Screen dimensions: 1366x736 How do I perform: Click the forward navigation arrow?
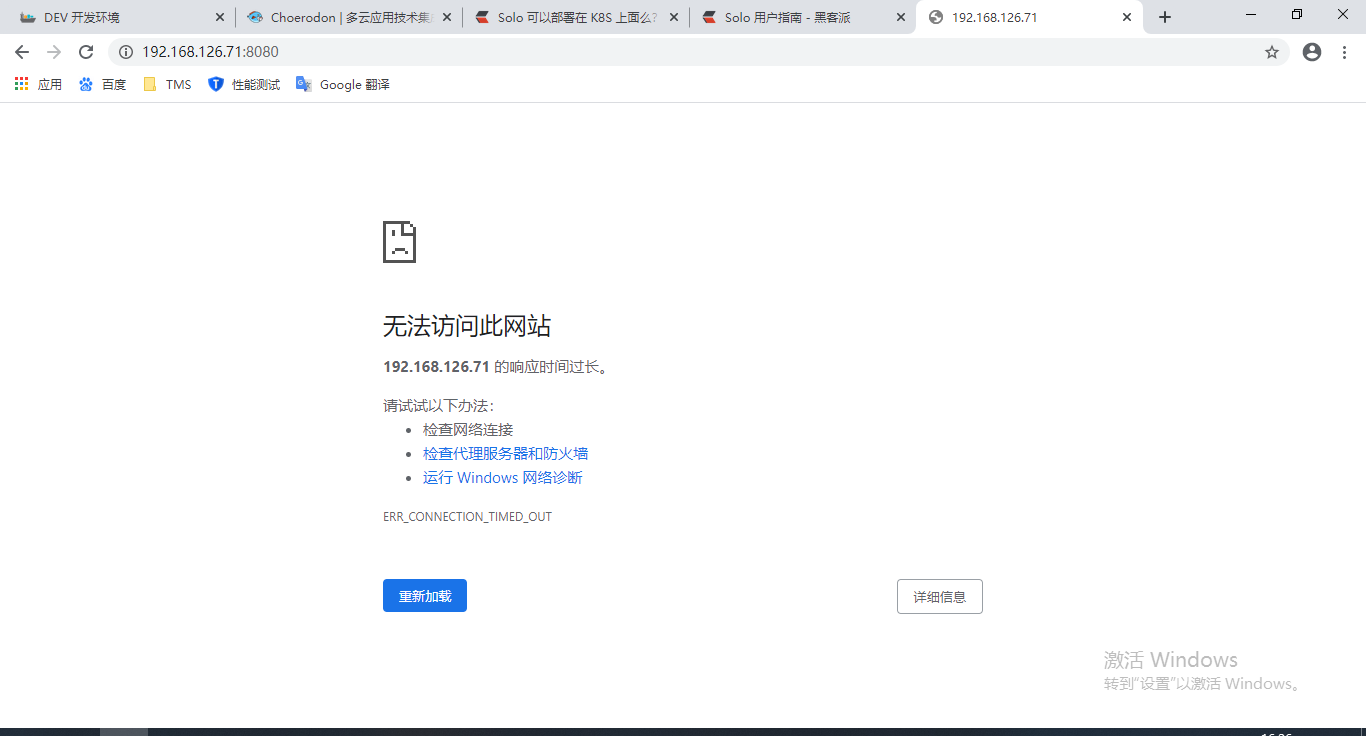(x=54, y=52)
